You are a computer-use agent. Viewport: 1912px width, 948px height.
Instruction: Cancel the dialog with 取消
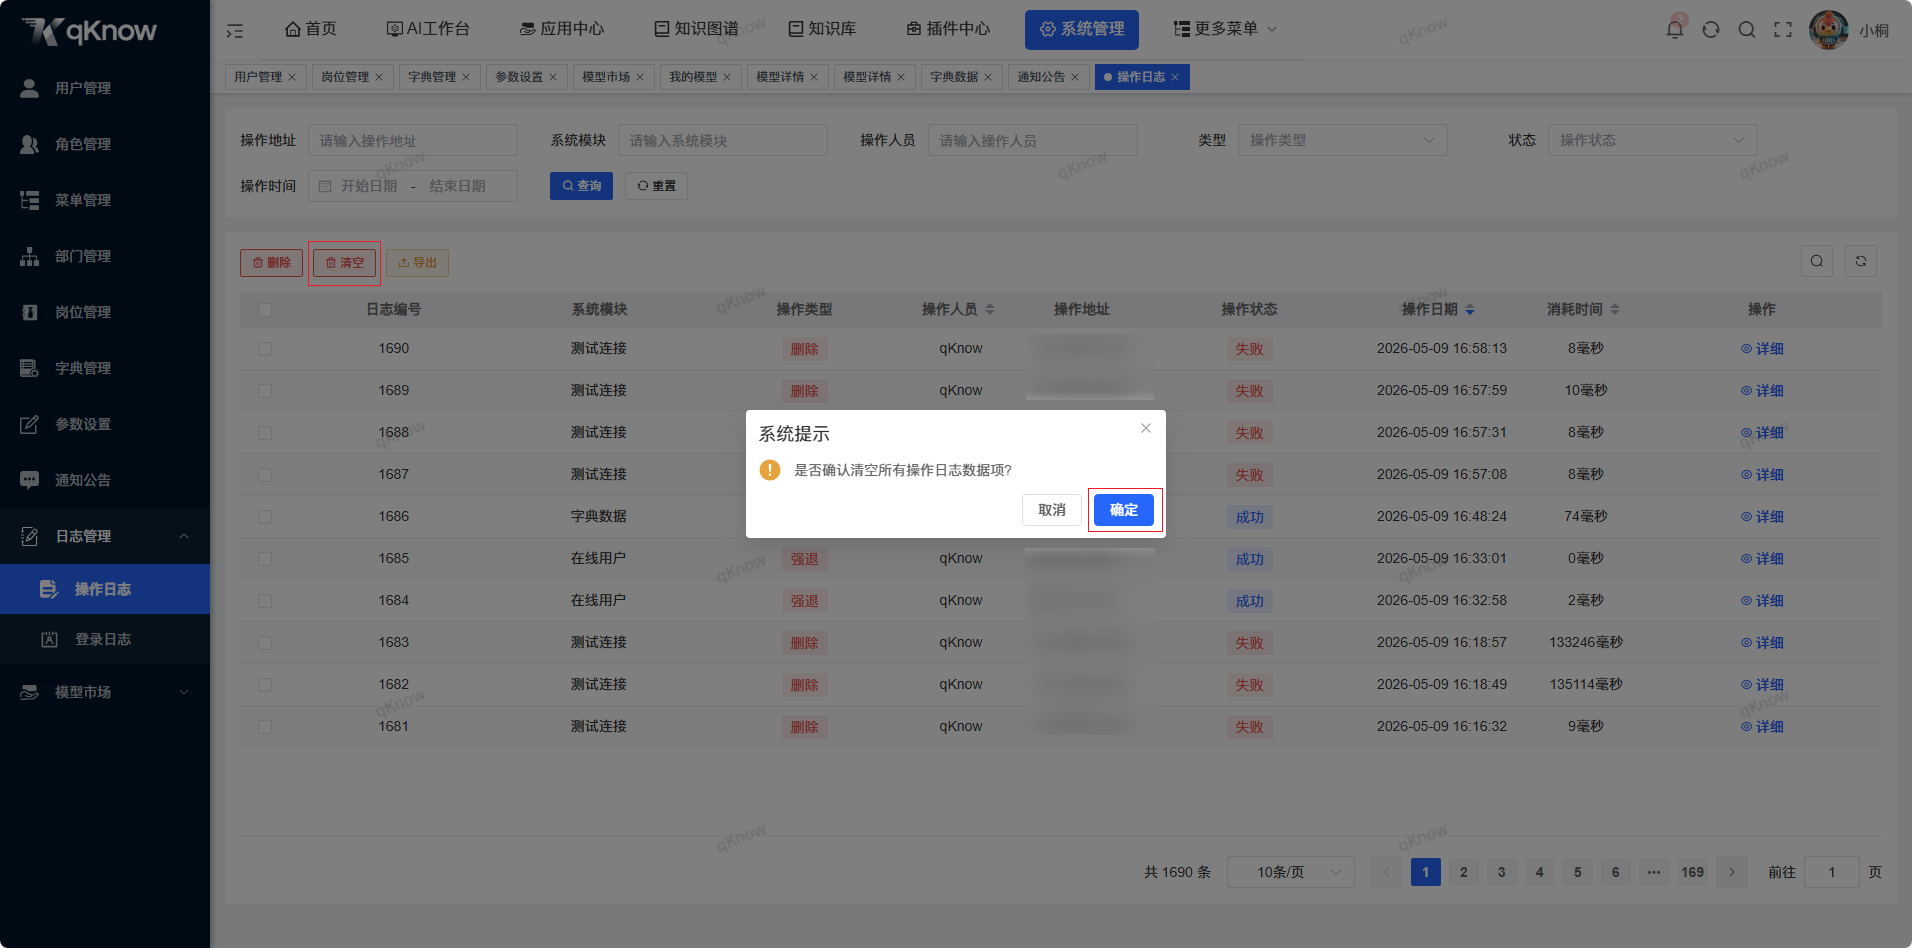tap(1052, 510)
